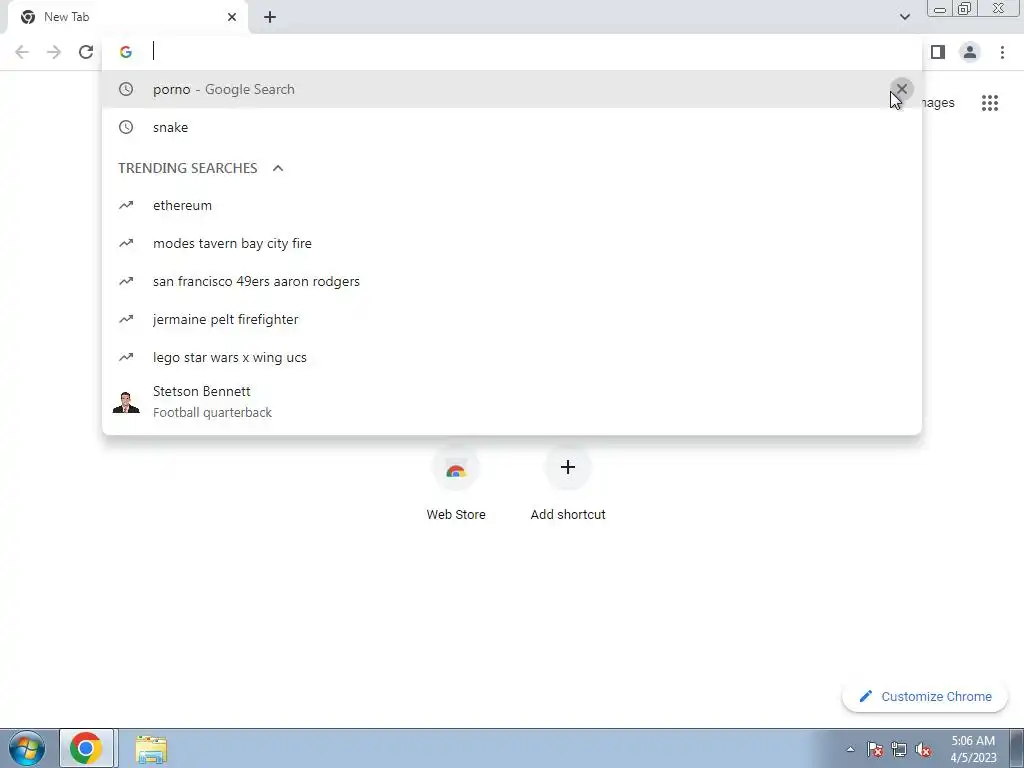Click the Add shortcut plus tile

coord(568,485)
